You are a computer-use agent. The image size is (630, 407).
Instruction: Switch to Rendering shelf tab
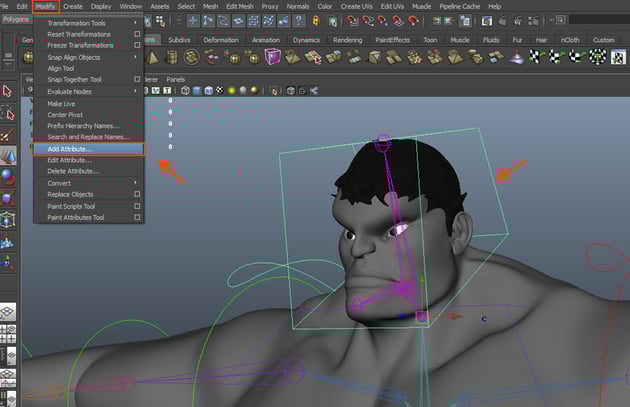pos(348,40)
